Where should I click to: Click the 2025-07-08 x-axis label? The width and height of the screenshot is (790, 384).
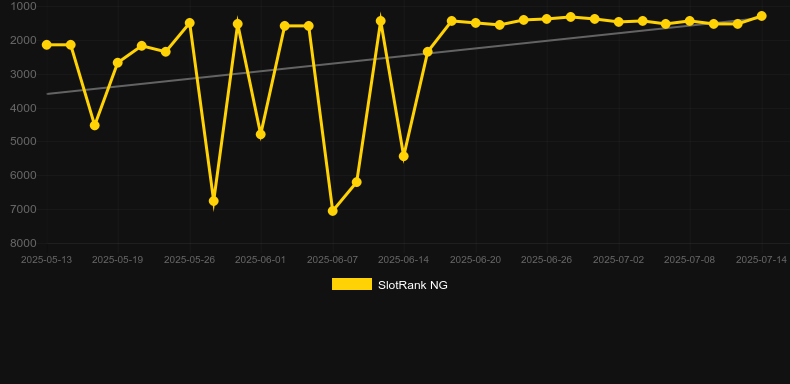(690, 260)
